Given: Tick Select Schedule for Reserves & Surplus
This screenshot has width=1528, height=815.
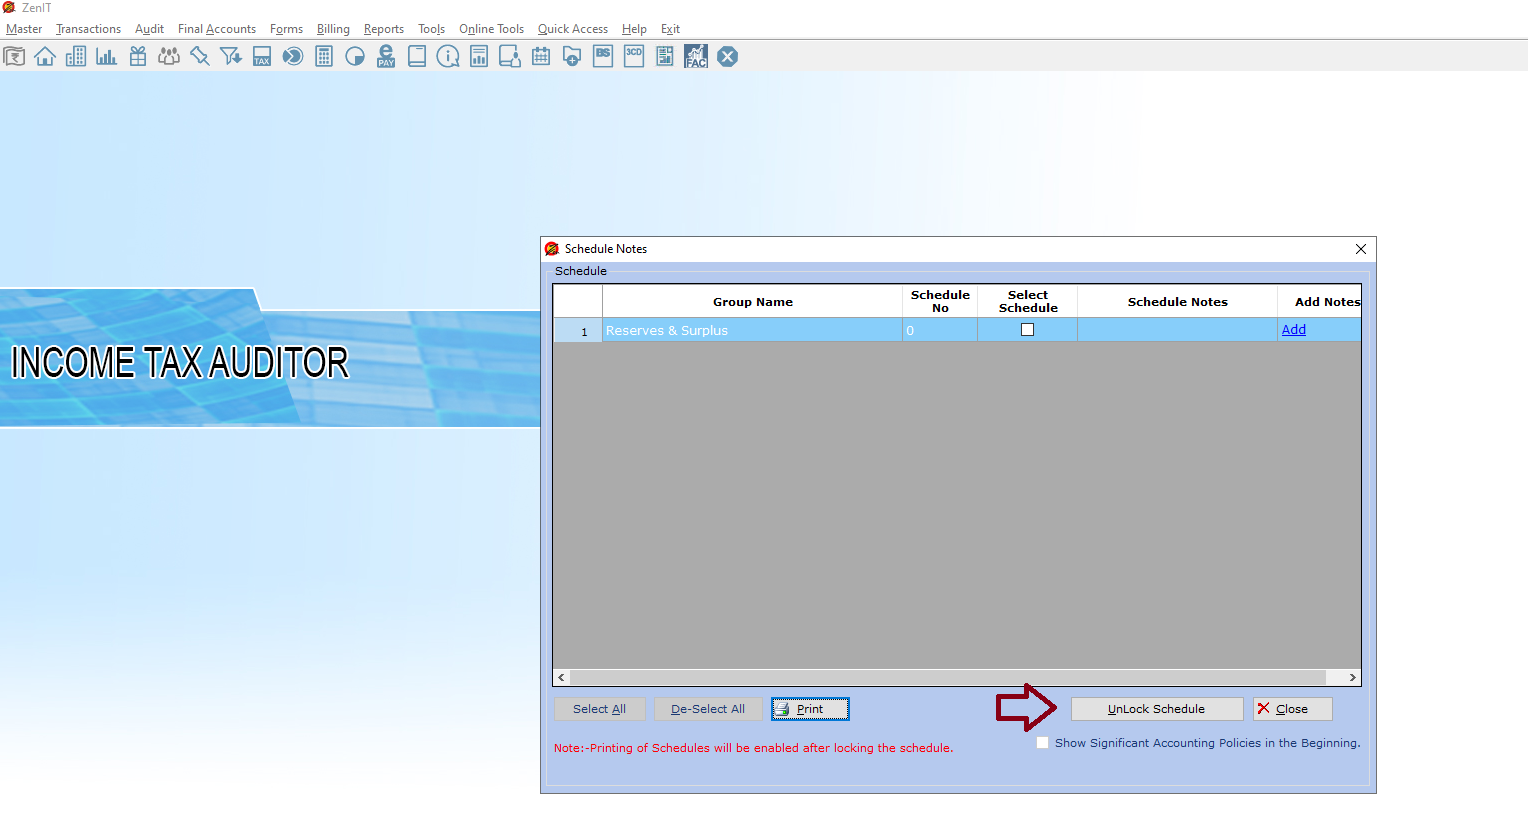Looking at the screenshot, I should (1027, 330).
